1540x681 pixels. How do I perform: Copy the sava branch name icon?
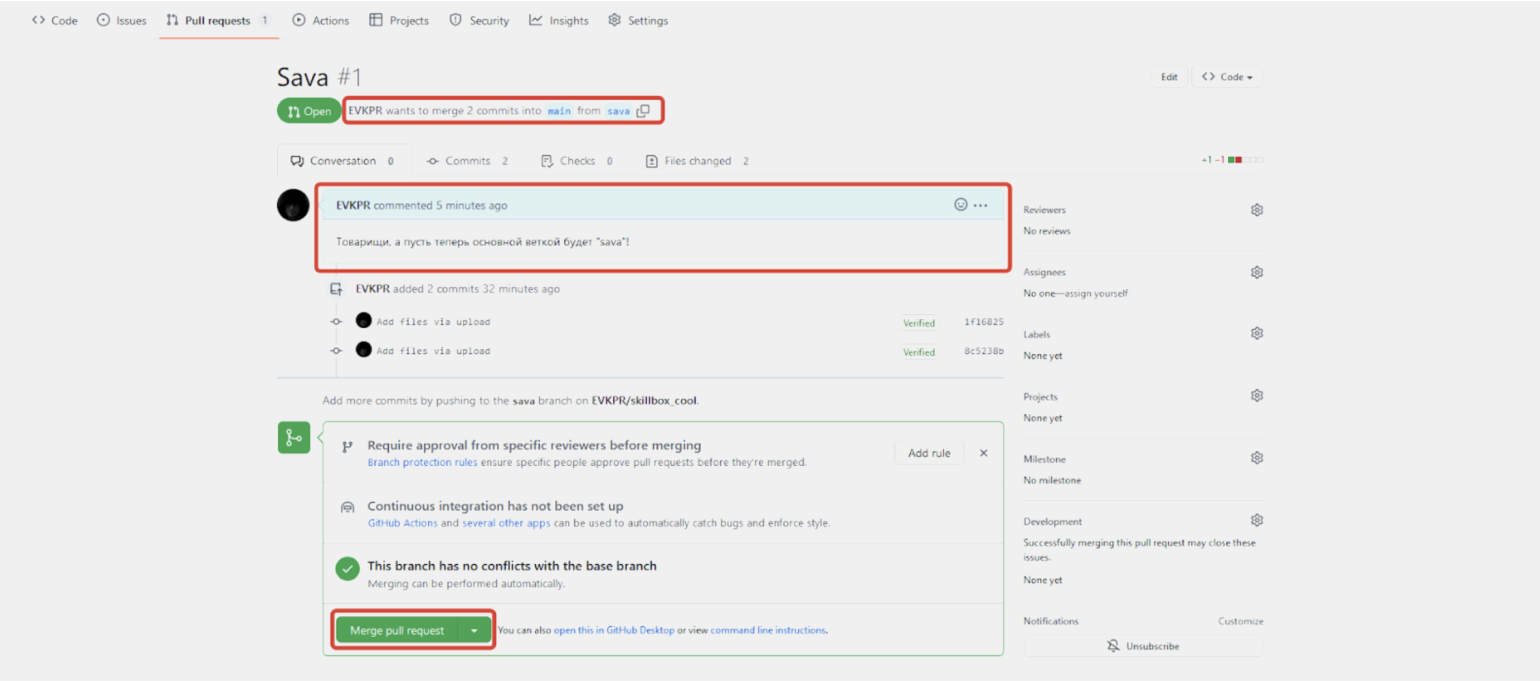tap(643, 111)
